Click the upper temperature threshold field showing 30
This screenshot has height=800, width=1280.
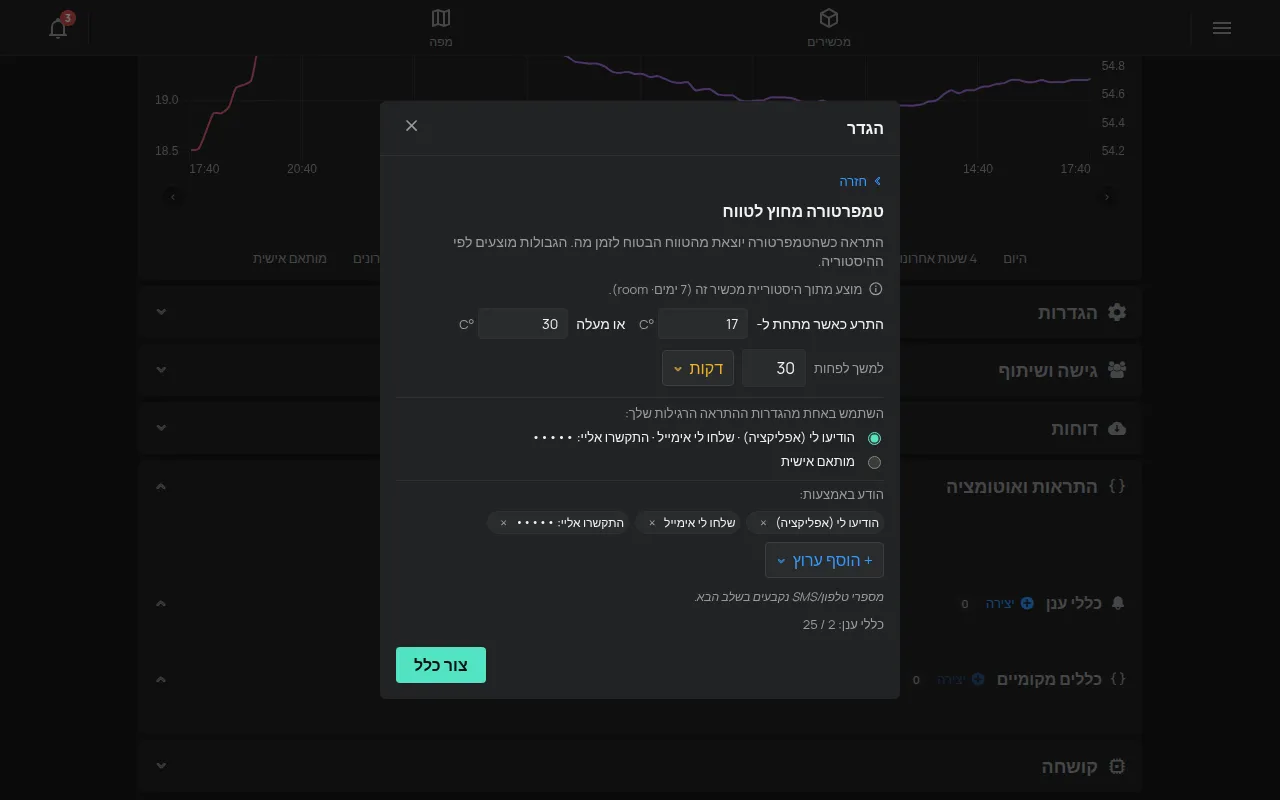523,324
